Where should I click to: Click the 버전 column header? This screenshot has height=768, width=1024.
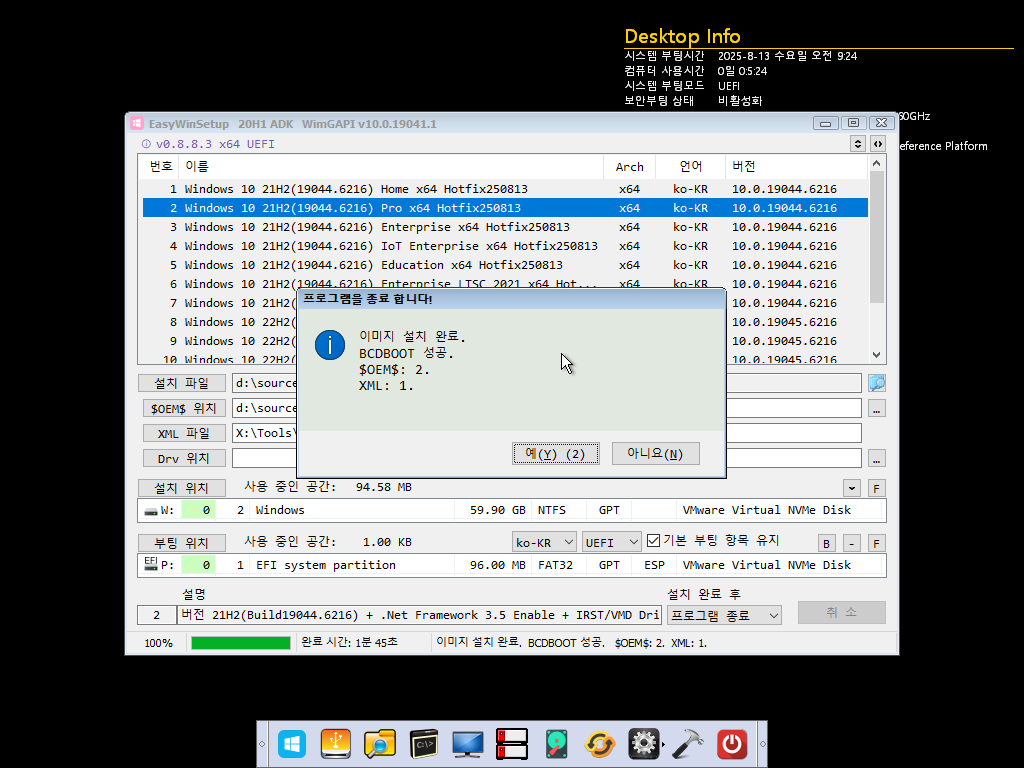click(796, 167)
